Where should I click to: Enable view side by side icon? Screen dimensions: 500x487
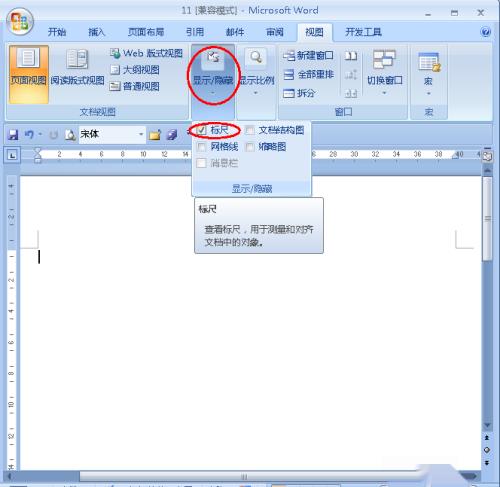(x=351, y=56)
